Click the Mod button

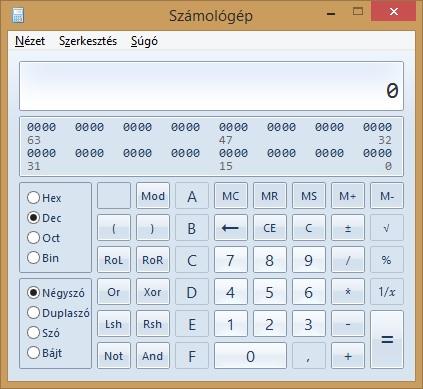153,196
